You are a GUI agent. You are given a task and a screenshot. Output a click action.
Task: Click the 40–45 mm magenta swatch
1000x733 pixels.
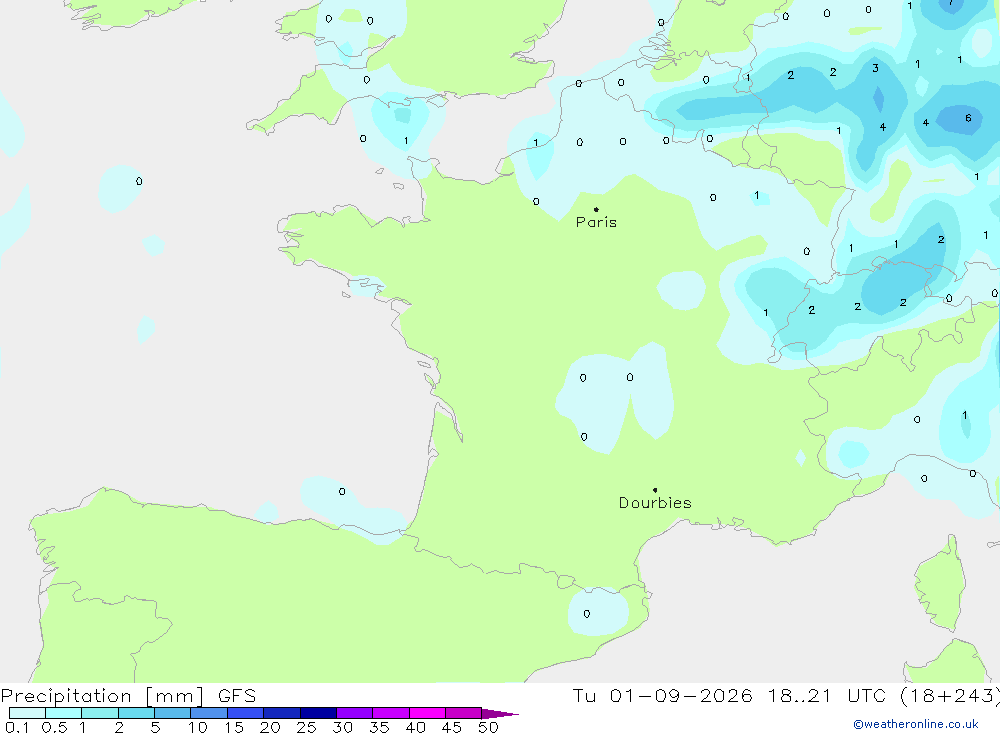427,713
